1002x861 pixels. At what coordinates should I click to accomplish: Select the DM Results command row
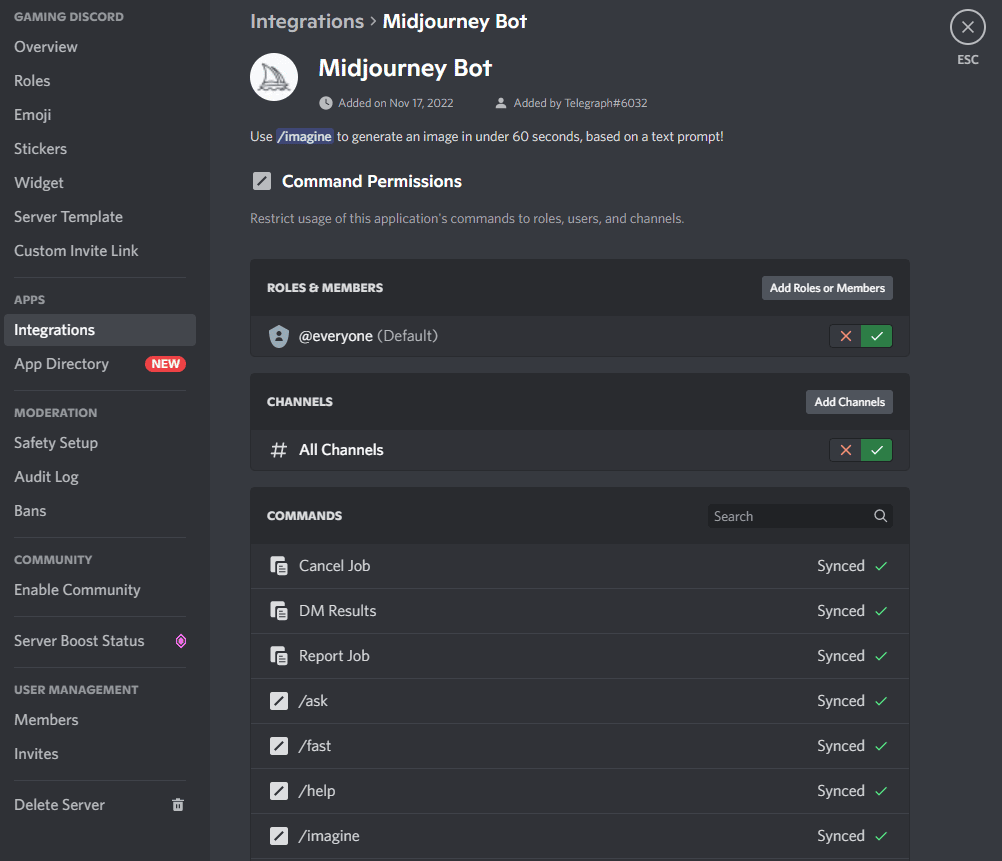point(580,611)
